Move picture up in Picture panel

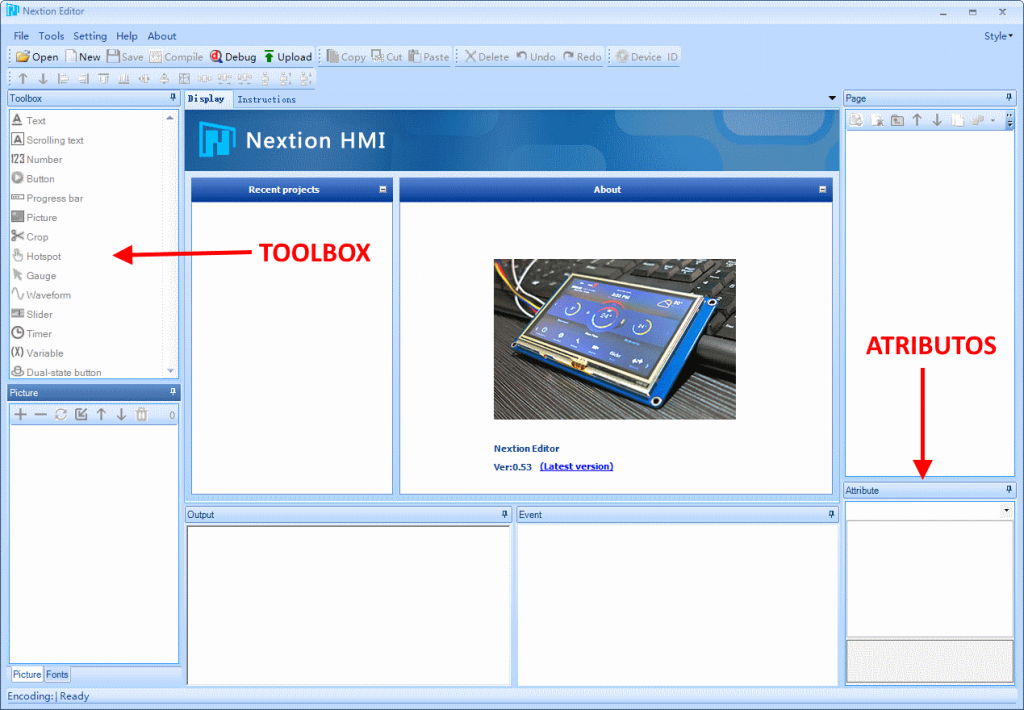click(x=101, y=415)
